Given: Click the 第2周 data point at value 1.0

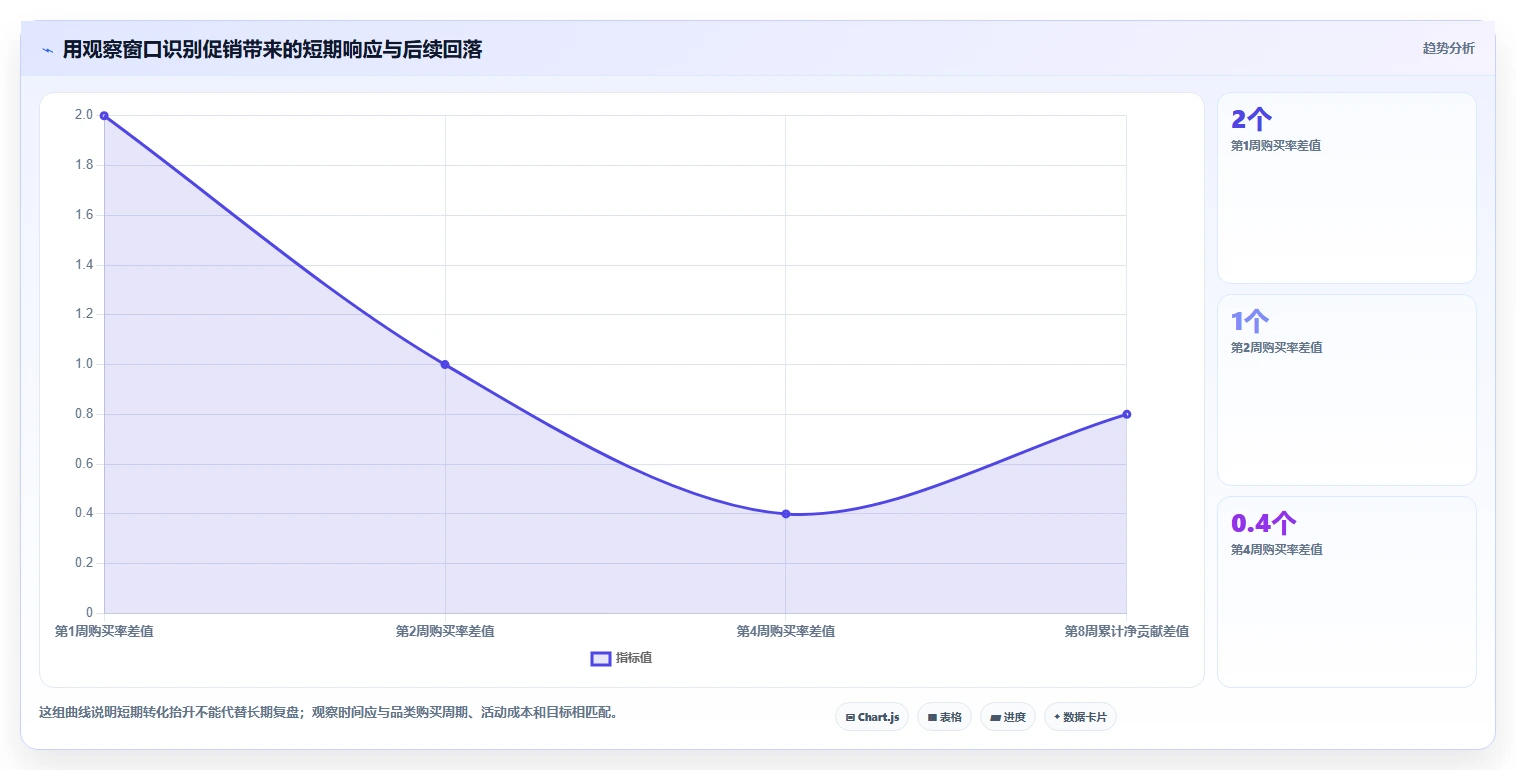Looking at the screenshot, I should tap(445, 364).
